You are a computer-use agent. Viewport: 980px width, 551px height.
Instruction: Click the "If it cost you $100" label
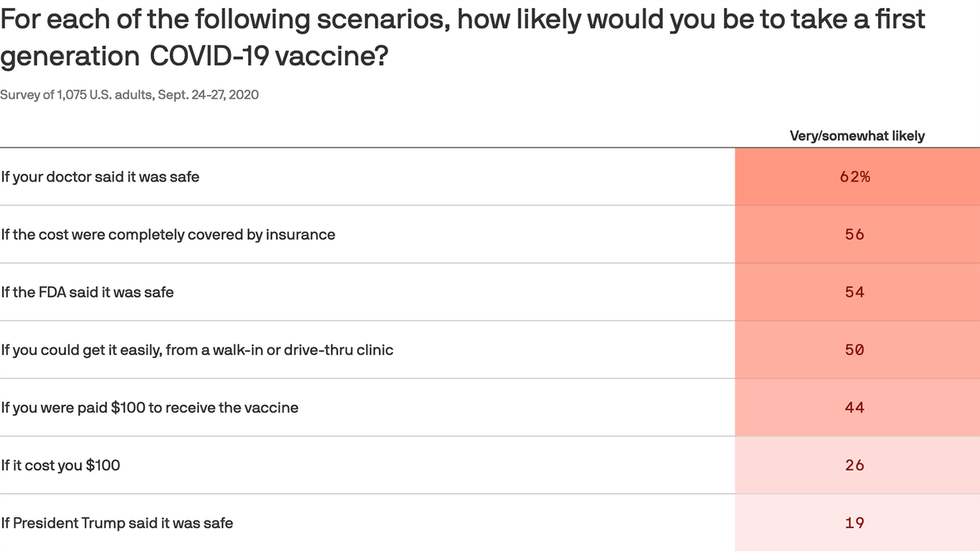pyautogui.click(x=61, y=465)
